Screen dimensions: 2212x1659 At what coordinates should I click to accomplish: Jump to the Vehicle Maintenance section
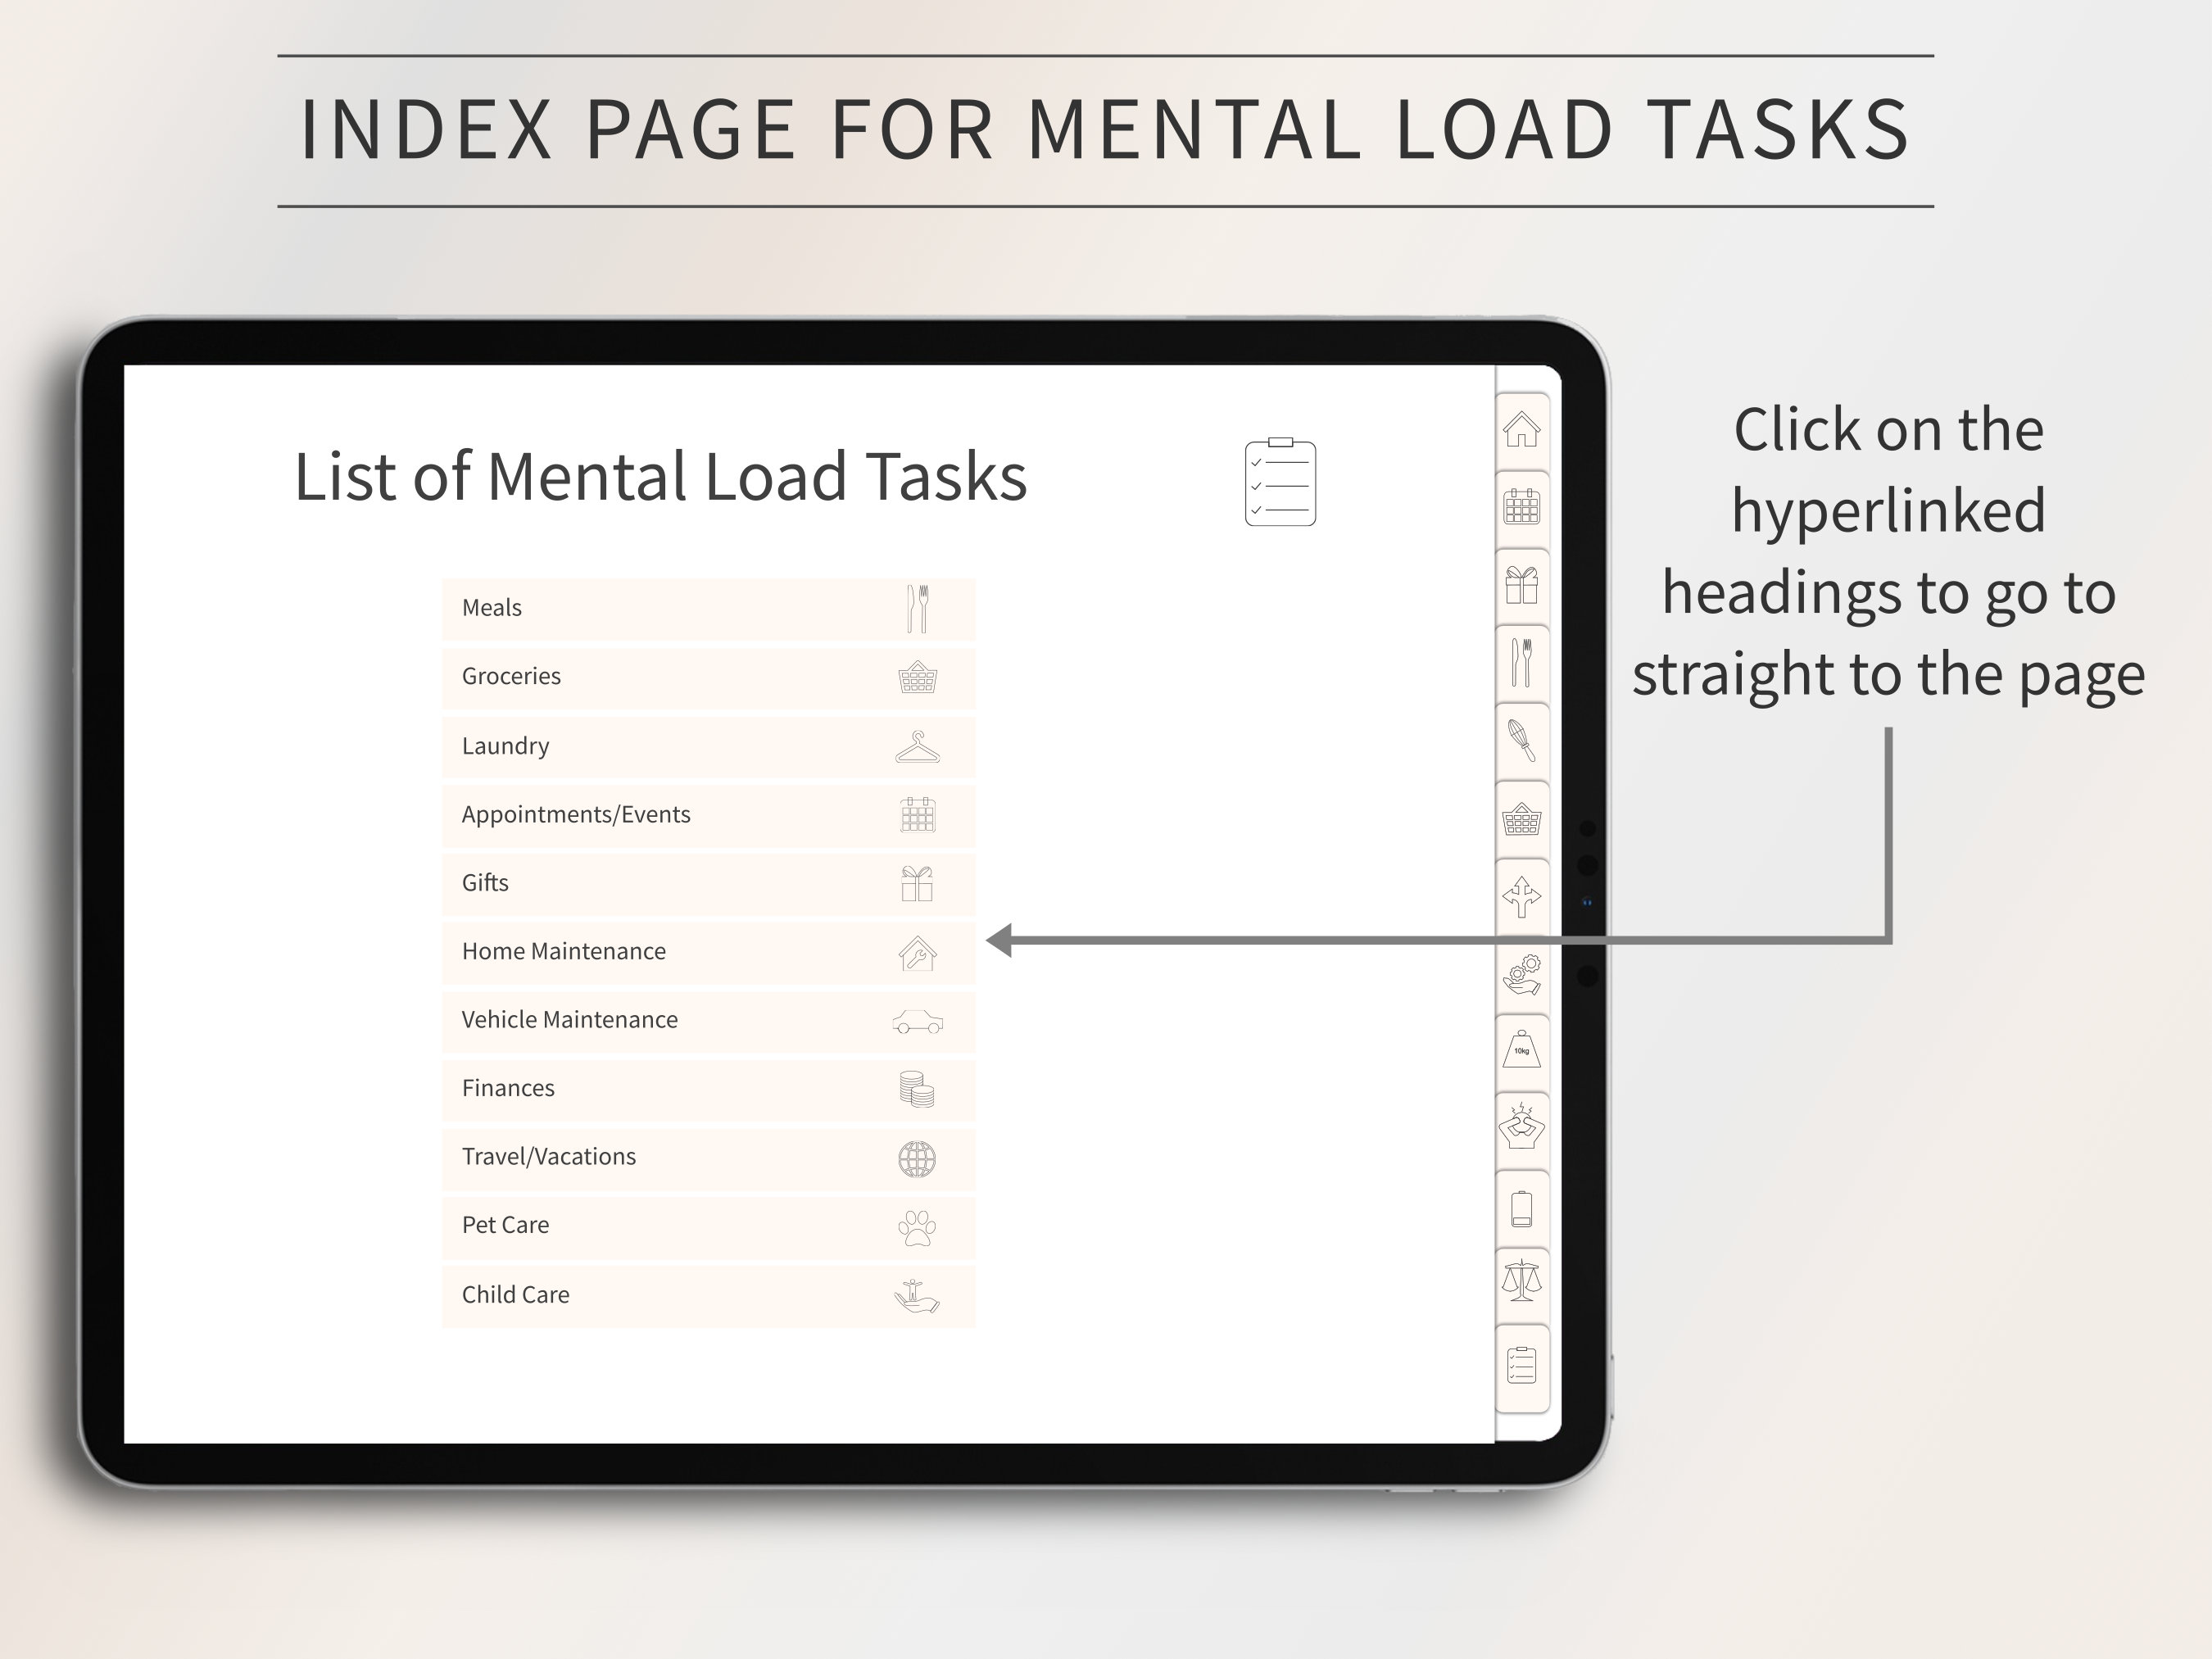pyautogui.click(x=707, y=1020)
